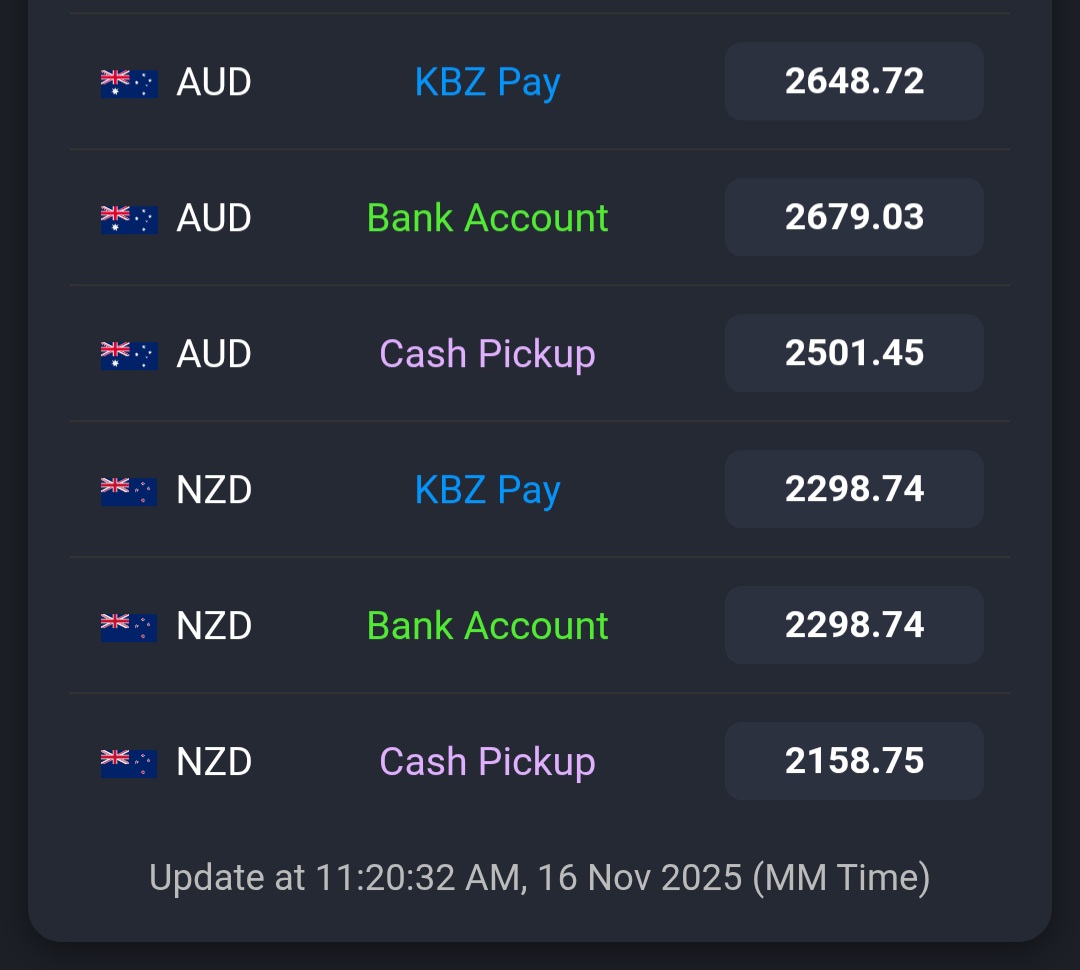Click the 2648.72 rate box

coord(854,81)
